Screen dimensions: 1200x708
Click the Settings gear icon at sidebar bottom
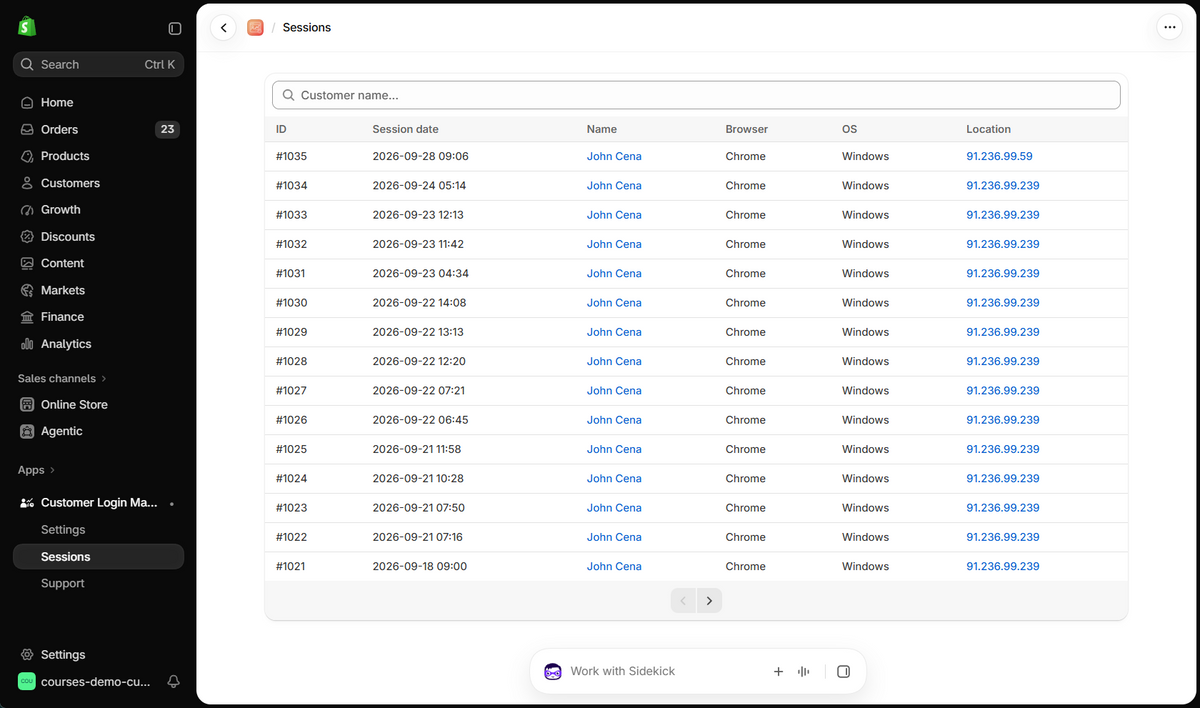(27, 654)
